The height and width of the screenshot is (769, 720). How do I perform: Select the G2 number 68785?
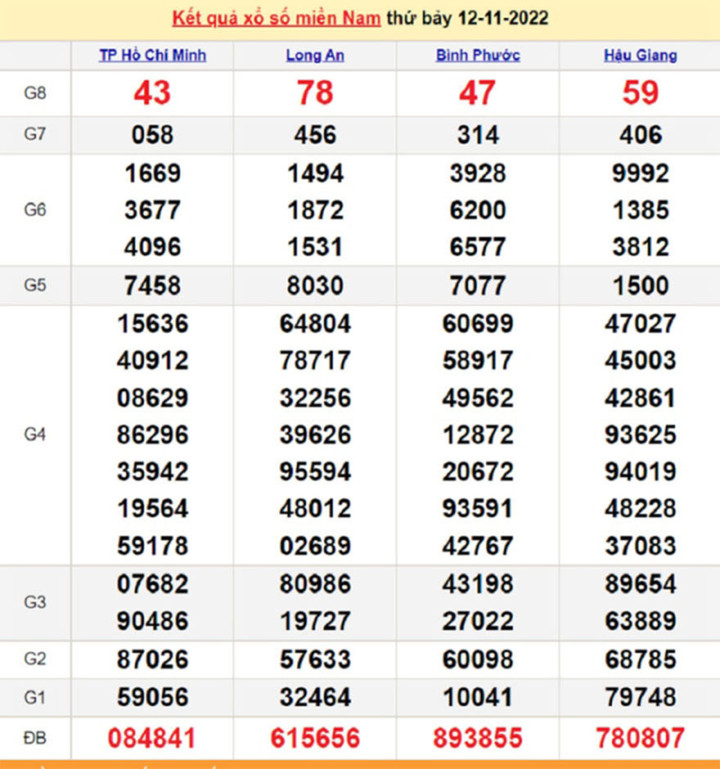tap(640, 660)
